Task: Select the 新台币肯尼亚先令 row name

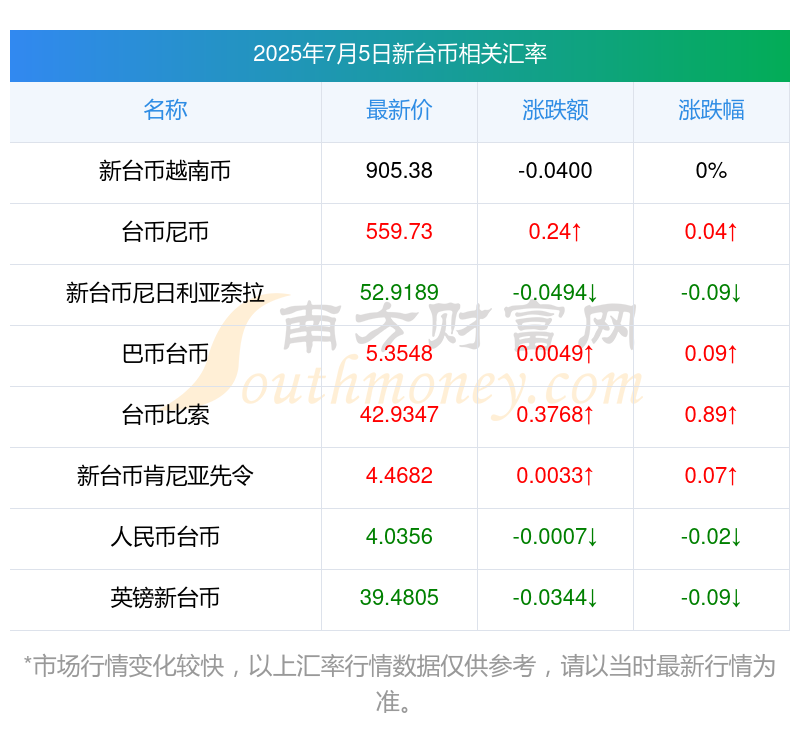Action: point(165,476)
